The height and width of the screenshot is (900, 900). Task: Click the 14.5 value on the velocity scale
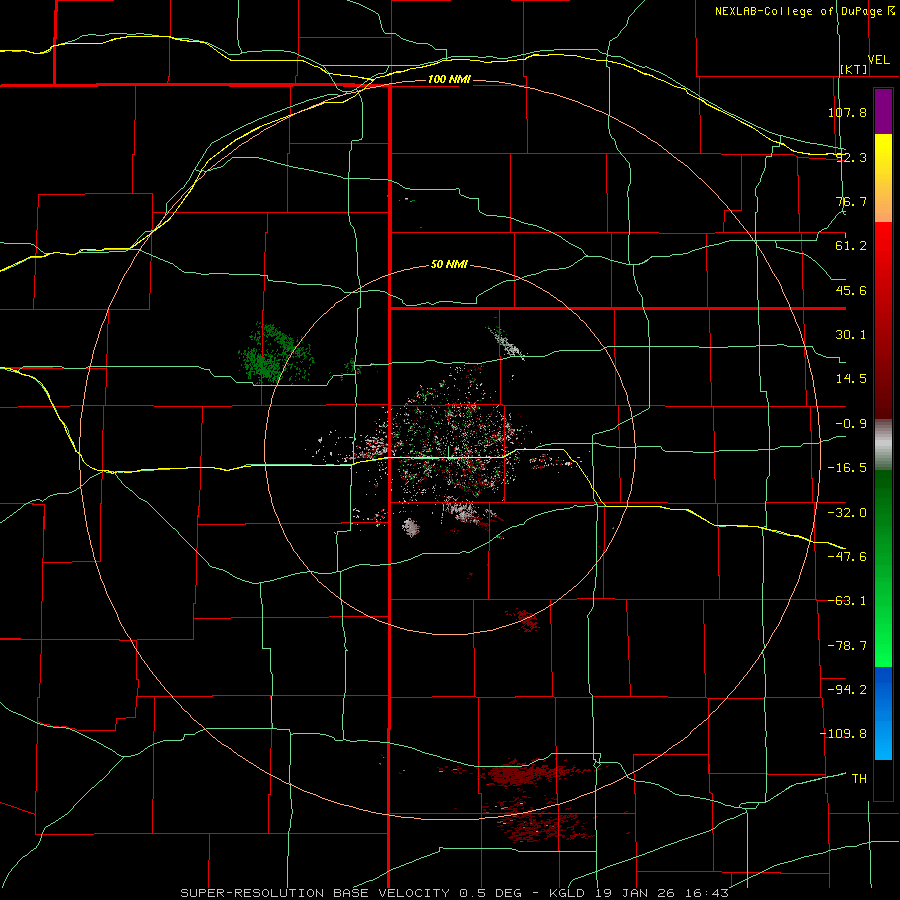point(851,379)
